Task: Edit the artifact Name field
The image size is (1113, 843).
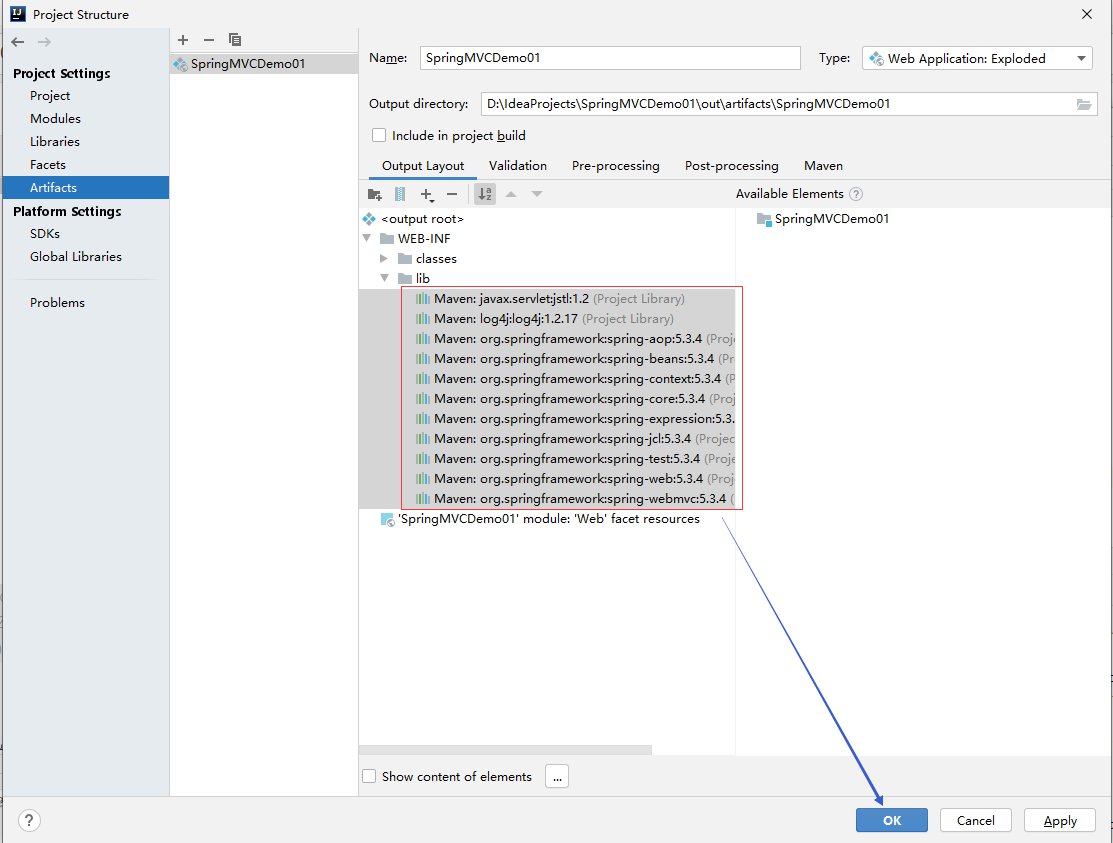Action: pyautogui.click(x=610, y=58)
